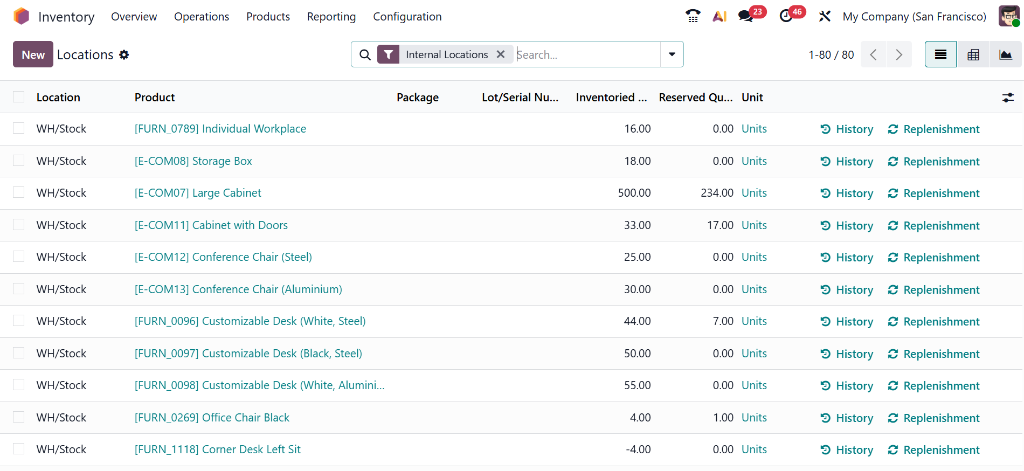Expand the search filter options dropdown
The image size is (1024, 471).
tap(672, 55)
